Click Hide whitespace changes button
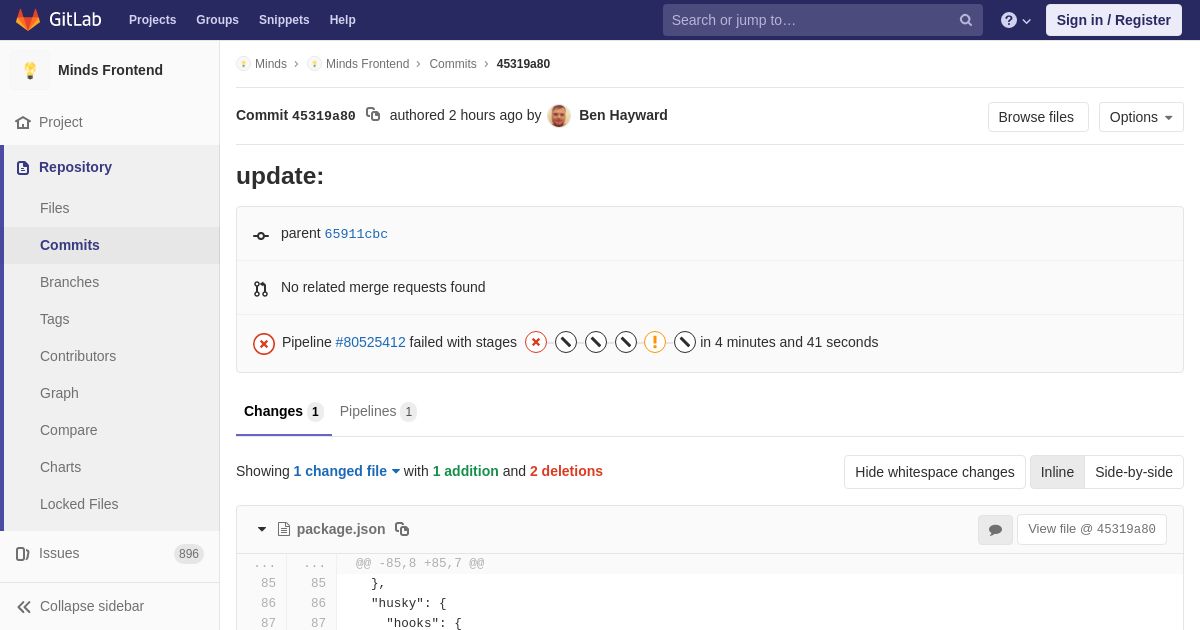The height and width of the screenshot is (630, 1200). 935,472
